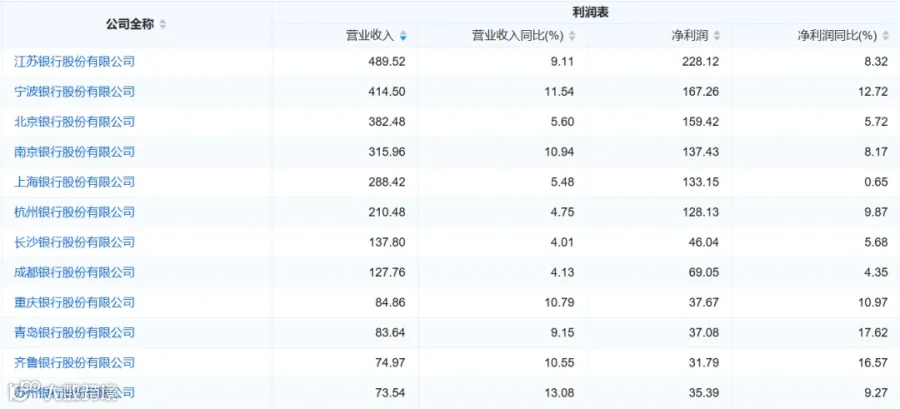Select revenue growth cell 10.94

tap(558, 152)
